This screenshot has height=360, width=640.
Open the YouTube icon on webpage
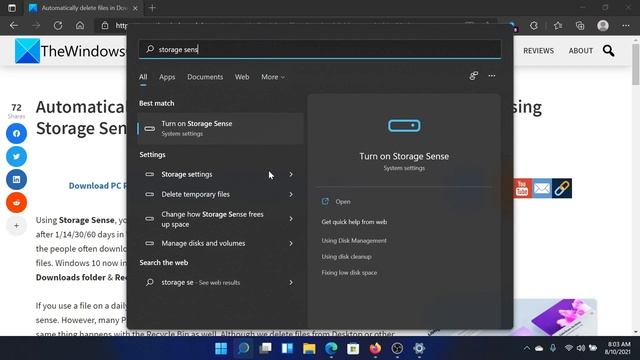pos(522,189)
